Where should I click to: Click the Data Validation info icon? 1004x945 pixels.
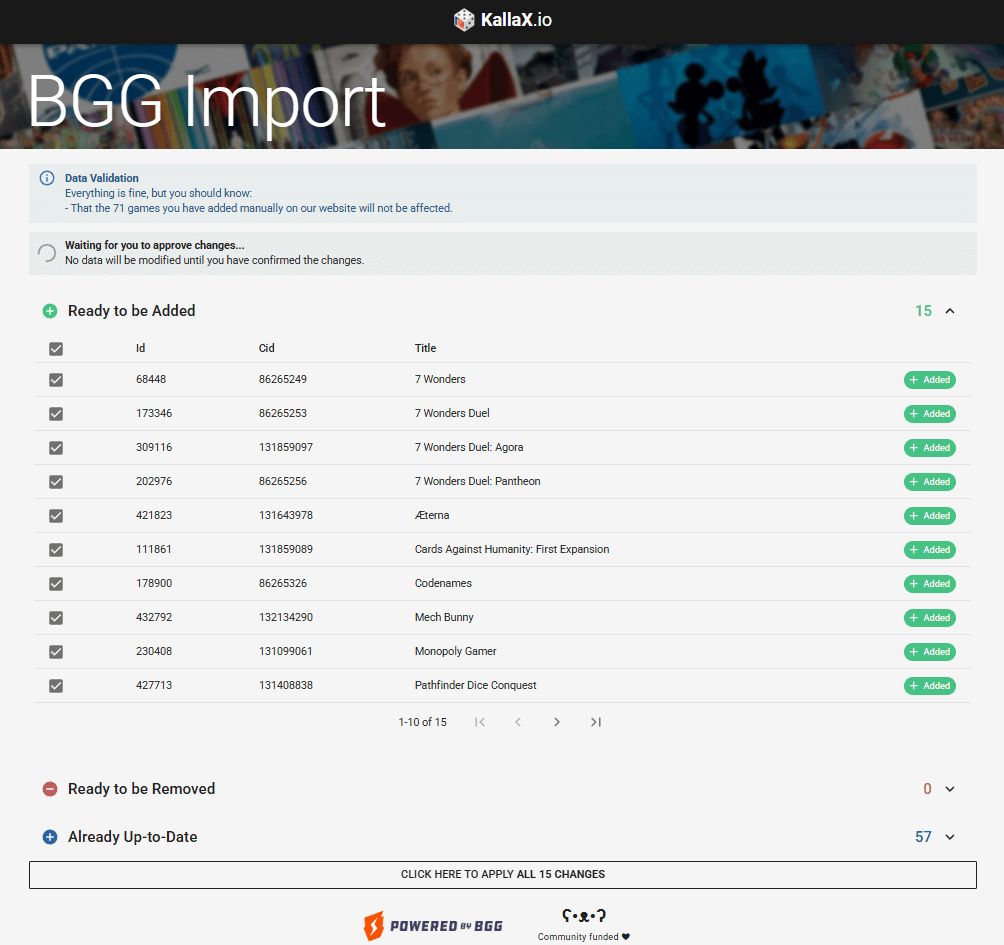[x=47, y=178]
